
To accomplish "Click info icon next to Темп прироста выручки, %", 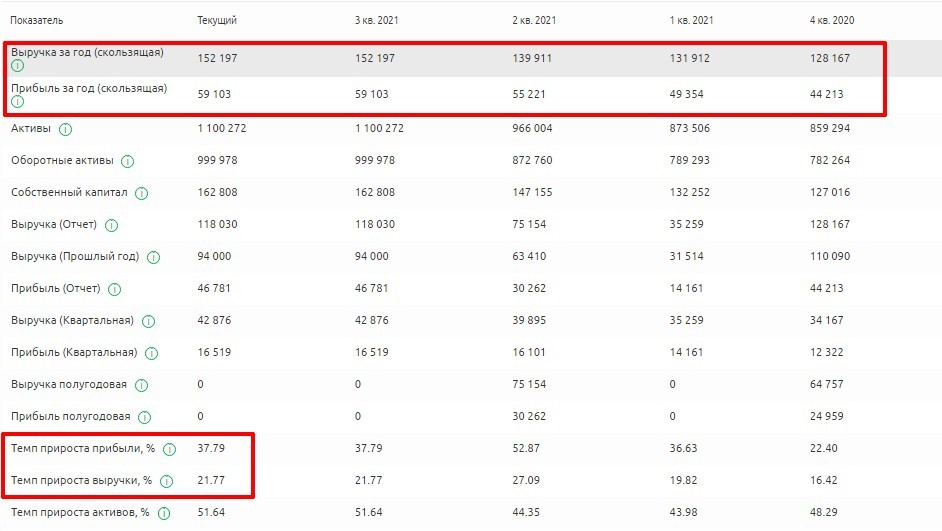I will [166, 481].
